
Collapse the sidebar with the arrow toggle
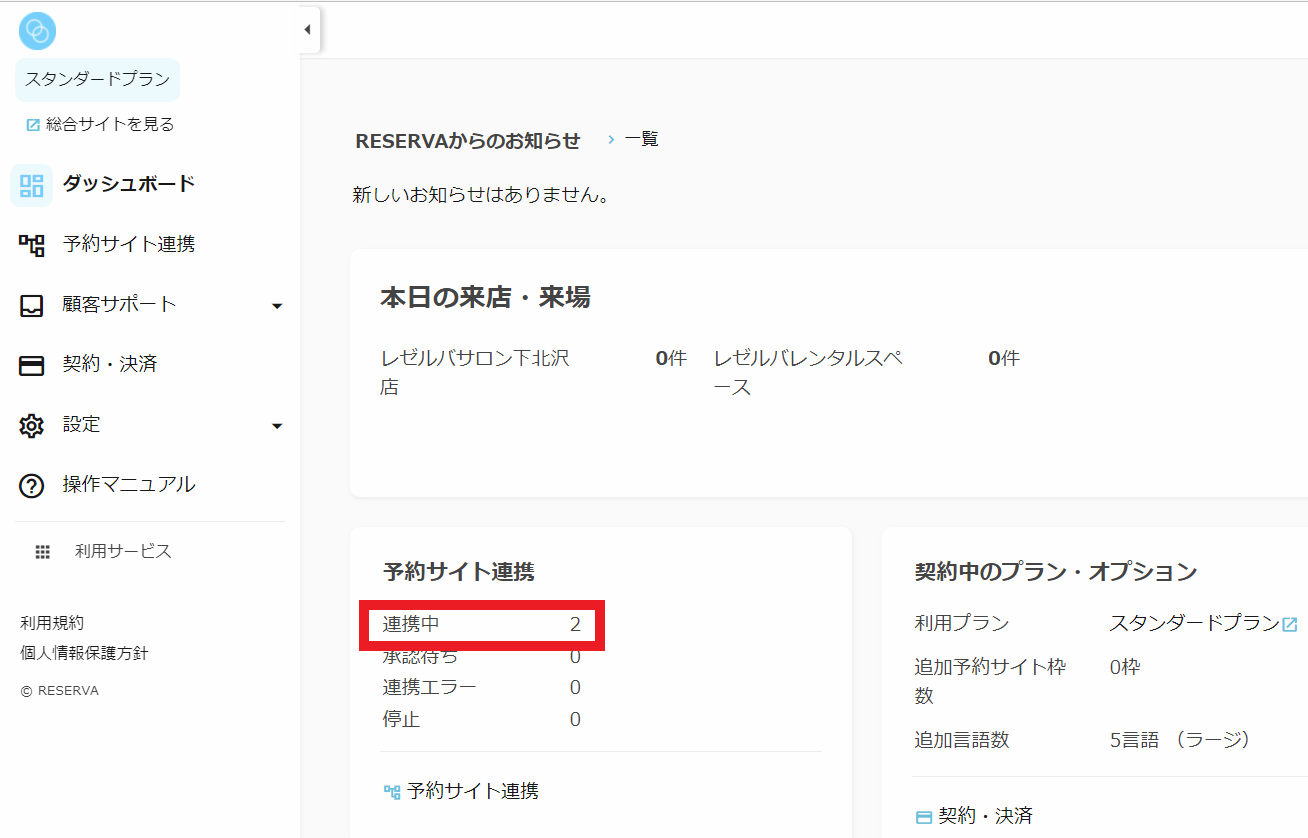(307, 30)
